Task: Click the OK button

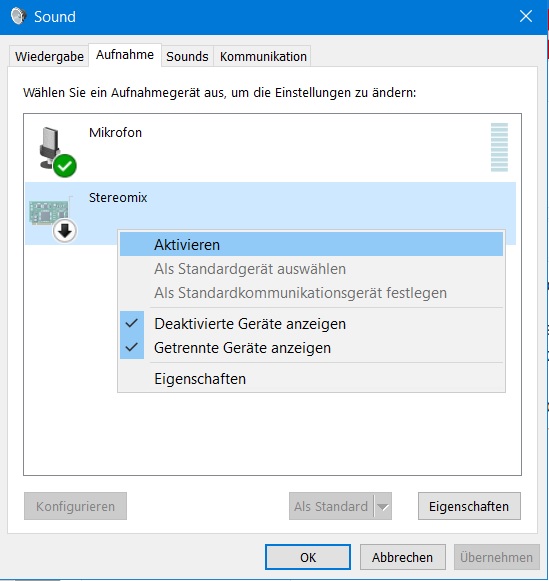Action: pos(308,557)
